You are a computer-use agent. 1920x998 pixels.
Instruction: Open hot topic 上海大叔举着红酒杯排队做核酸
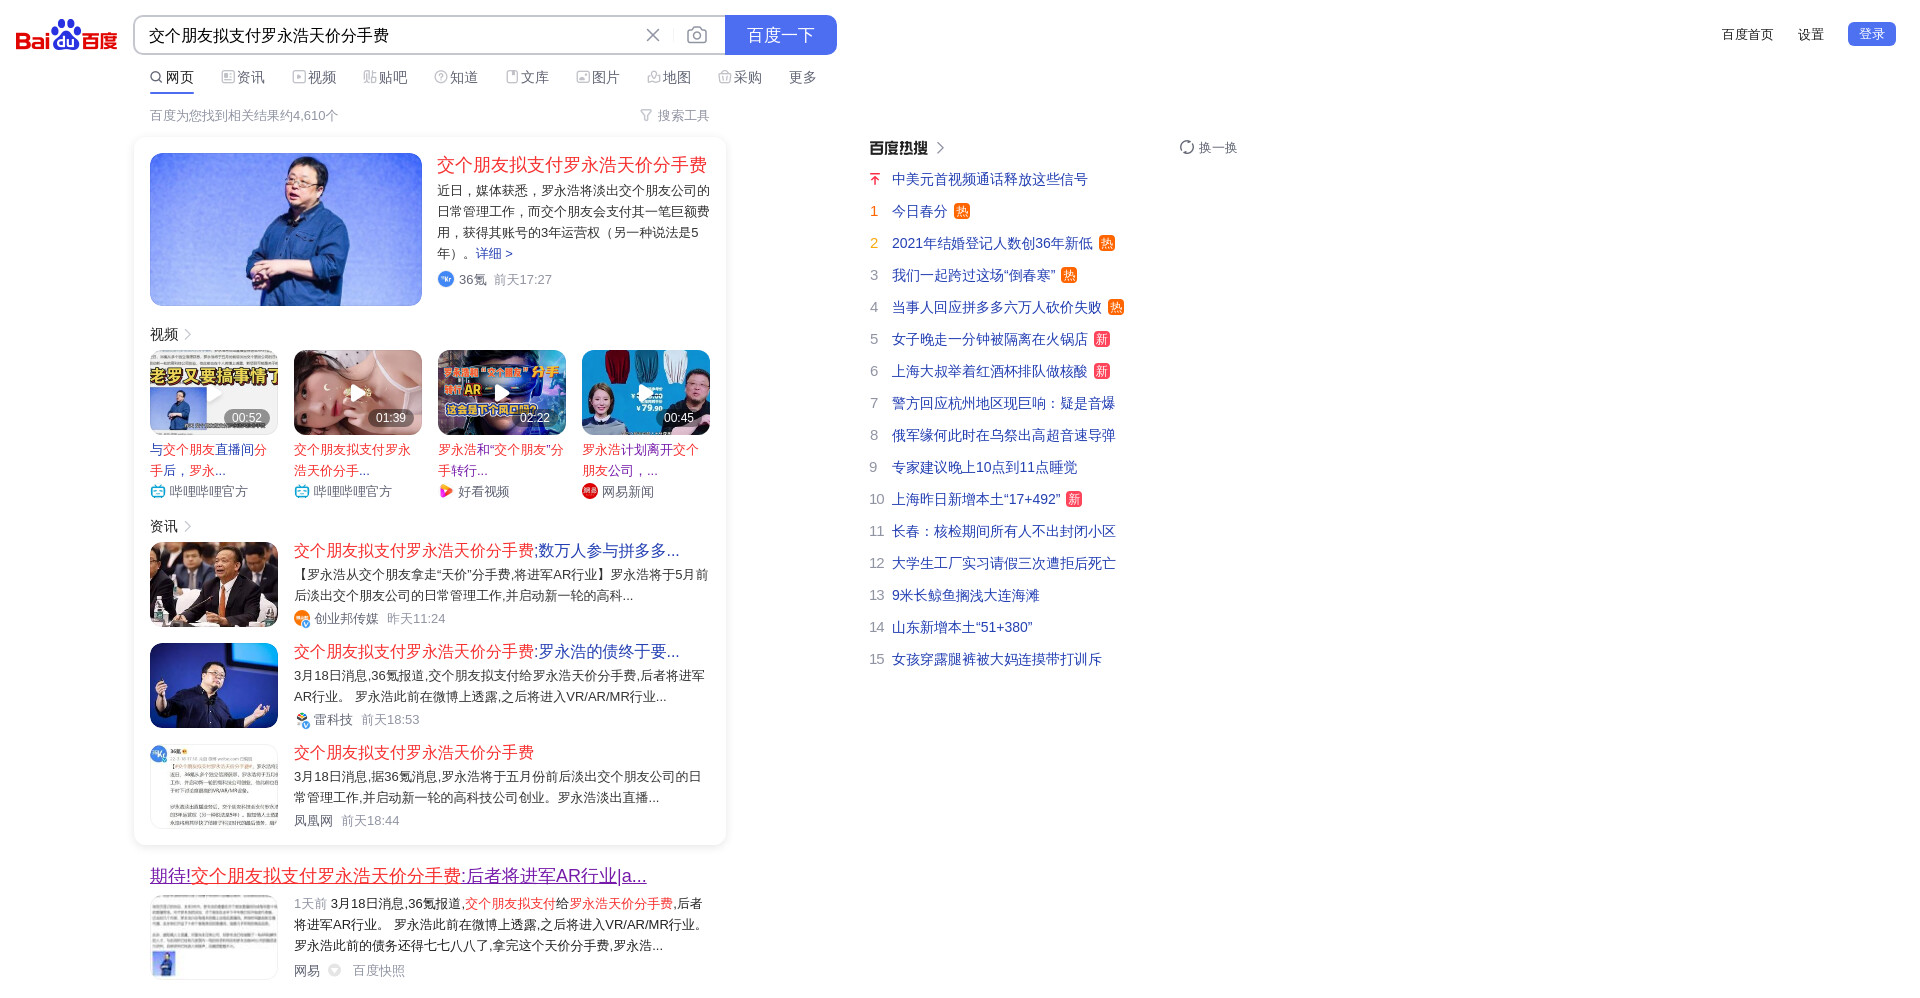click(990, 372)
